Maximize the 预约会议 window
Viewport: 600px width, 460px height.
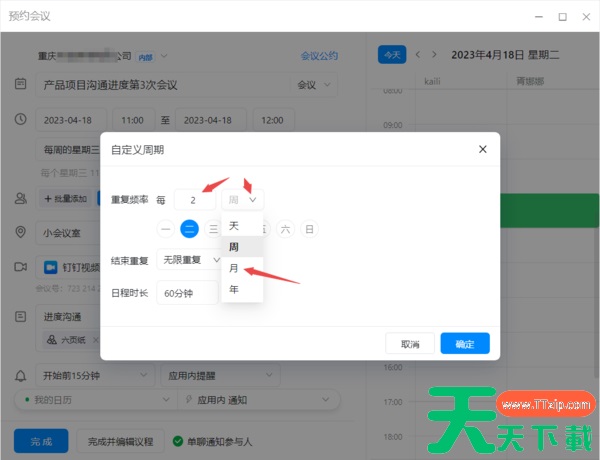[562, 17]
